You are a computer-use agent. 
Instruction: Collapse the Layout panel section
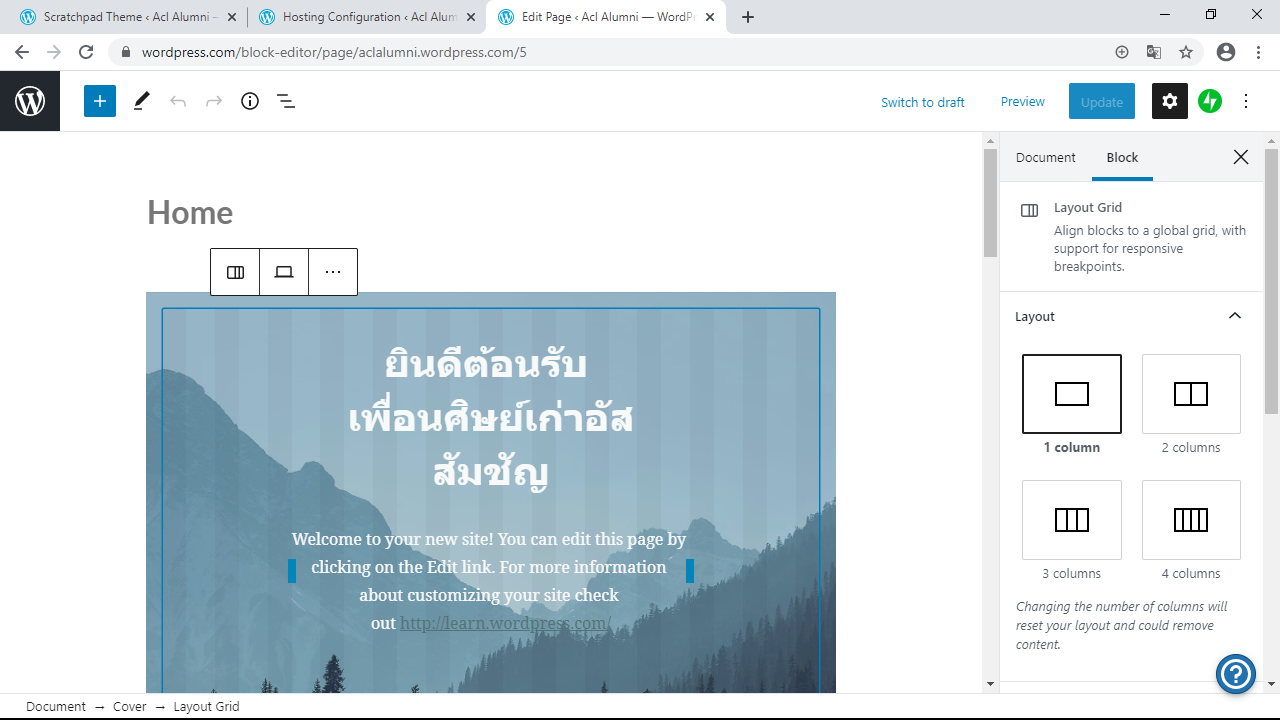(1234, 316)
